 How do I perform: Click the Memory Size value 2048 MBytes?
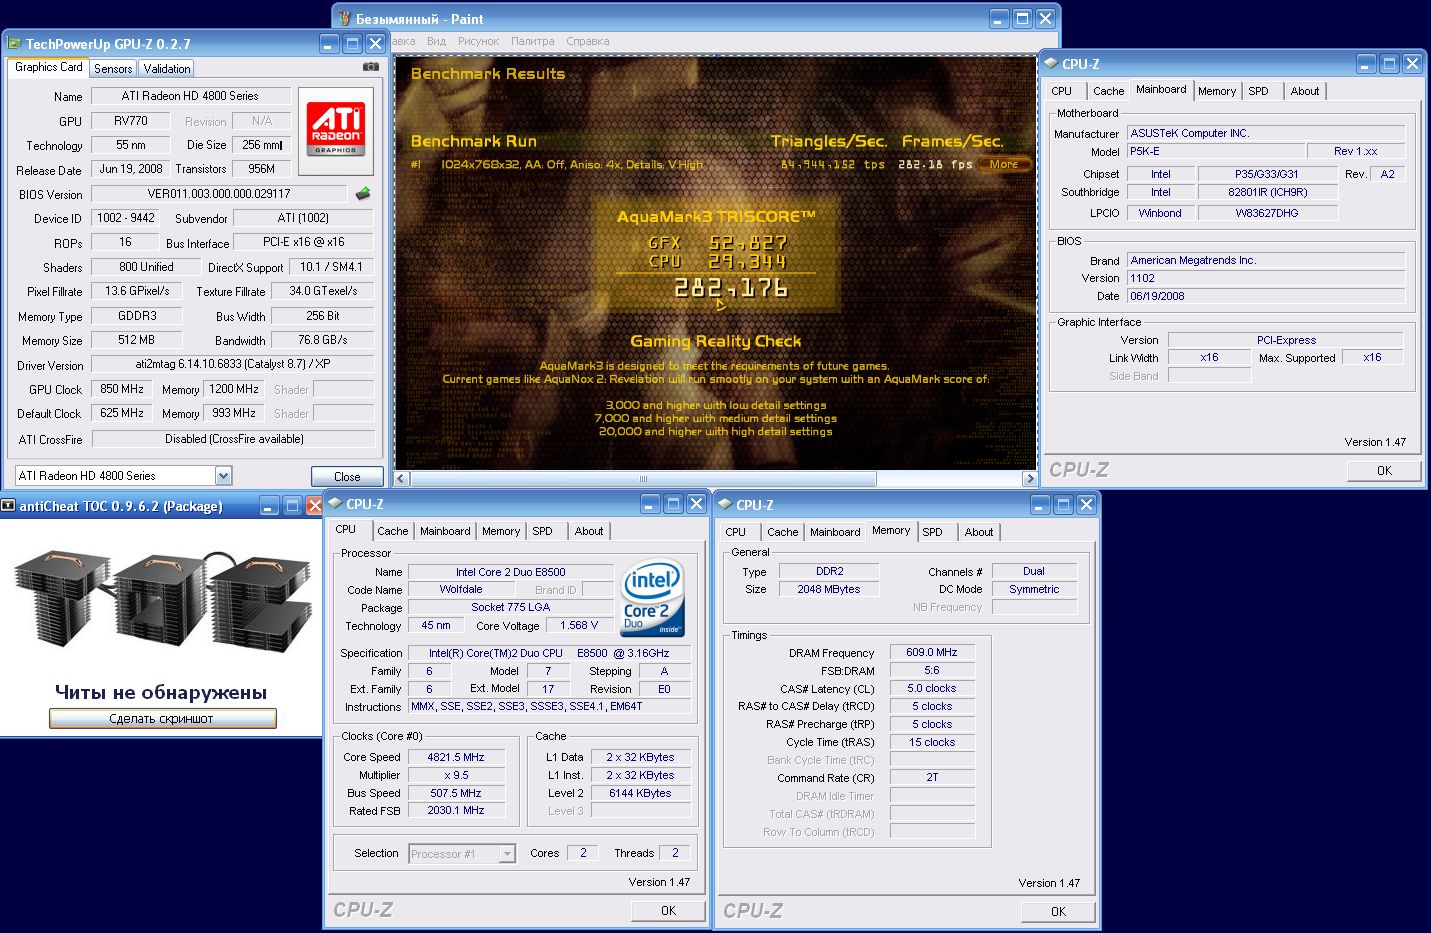pyautogui.click(x=828, y=589)
